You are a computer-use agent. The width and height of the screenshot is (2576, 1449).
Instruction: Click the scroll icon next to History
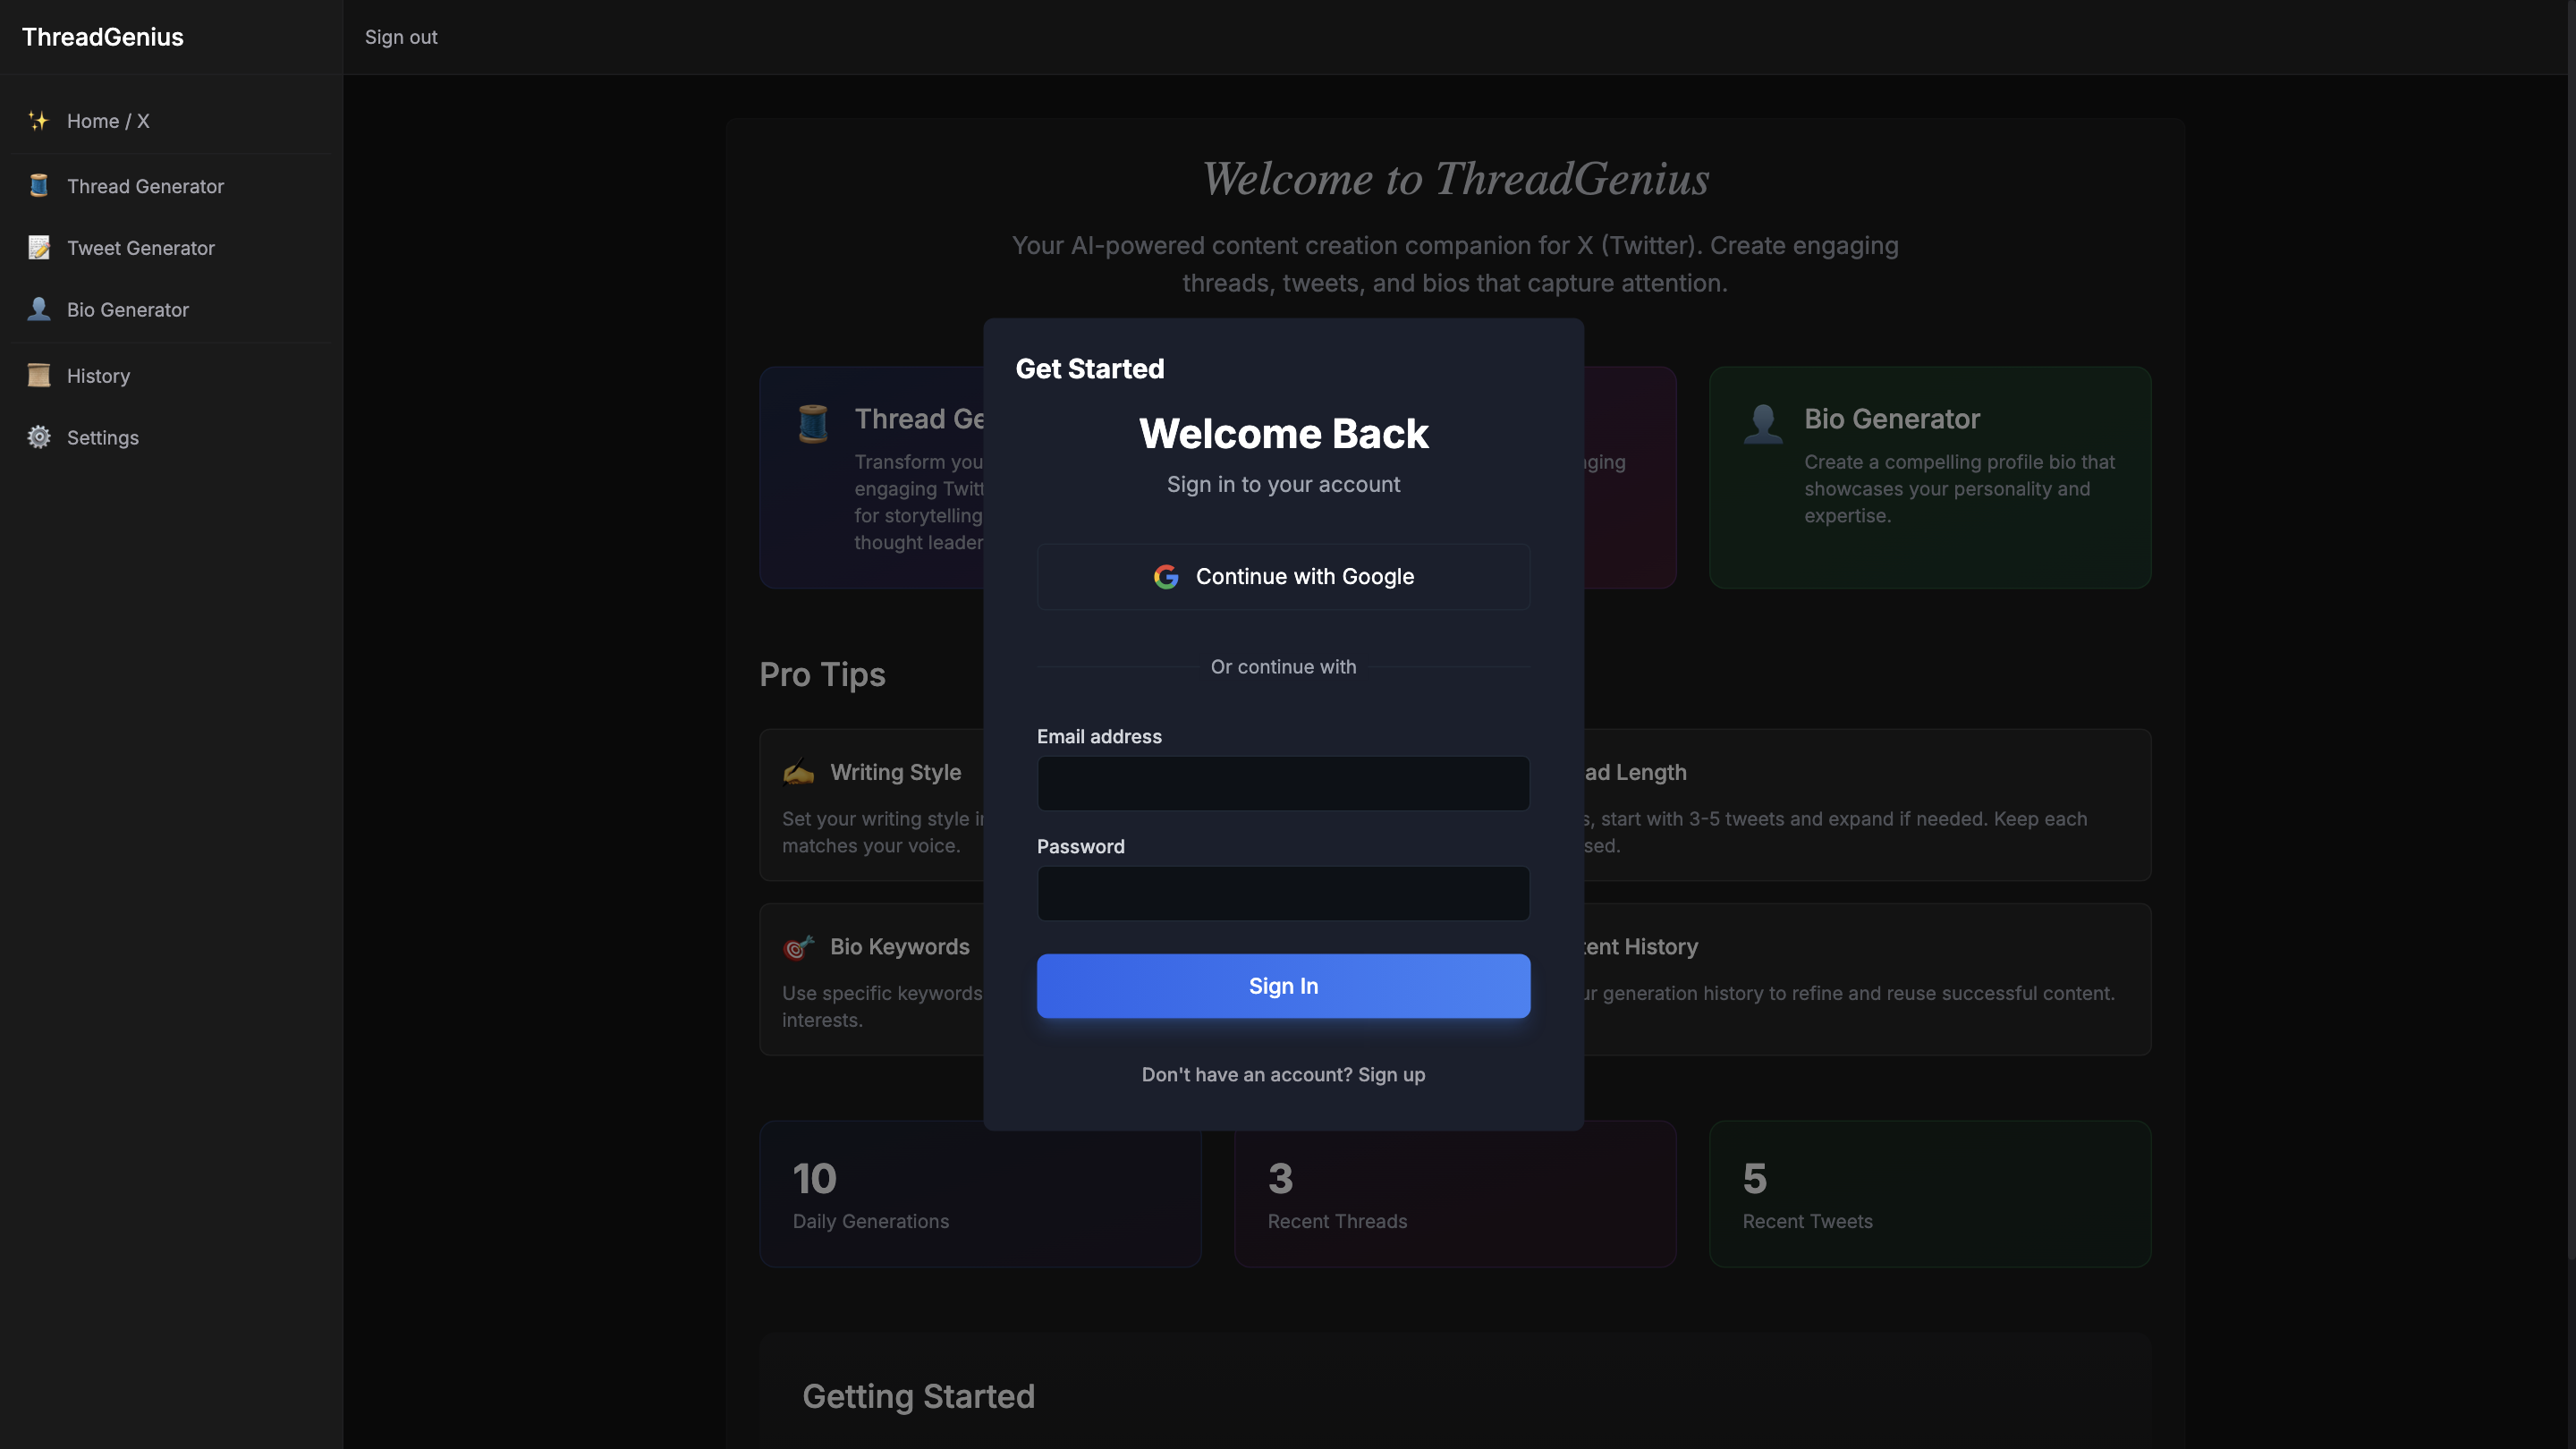click(38, 376)
